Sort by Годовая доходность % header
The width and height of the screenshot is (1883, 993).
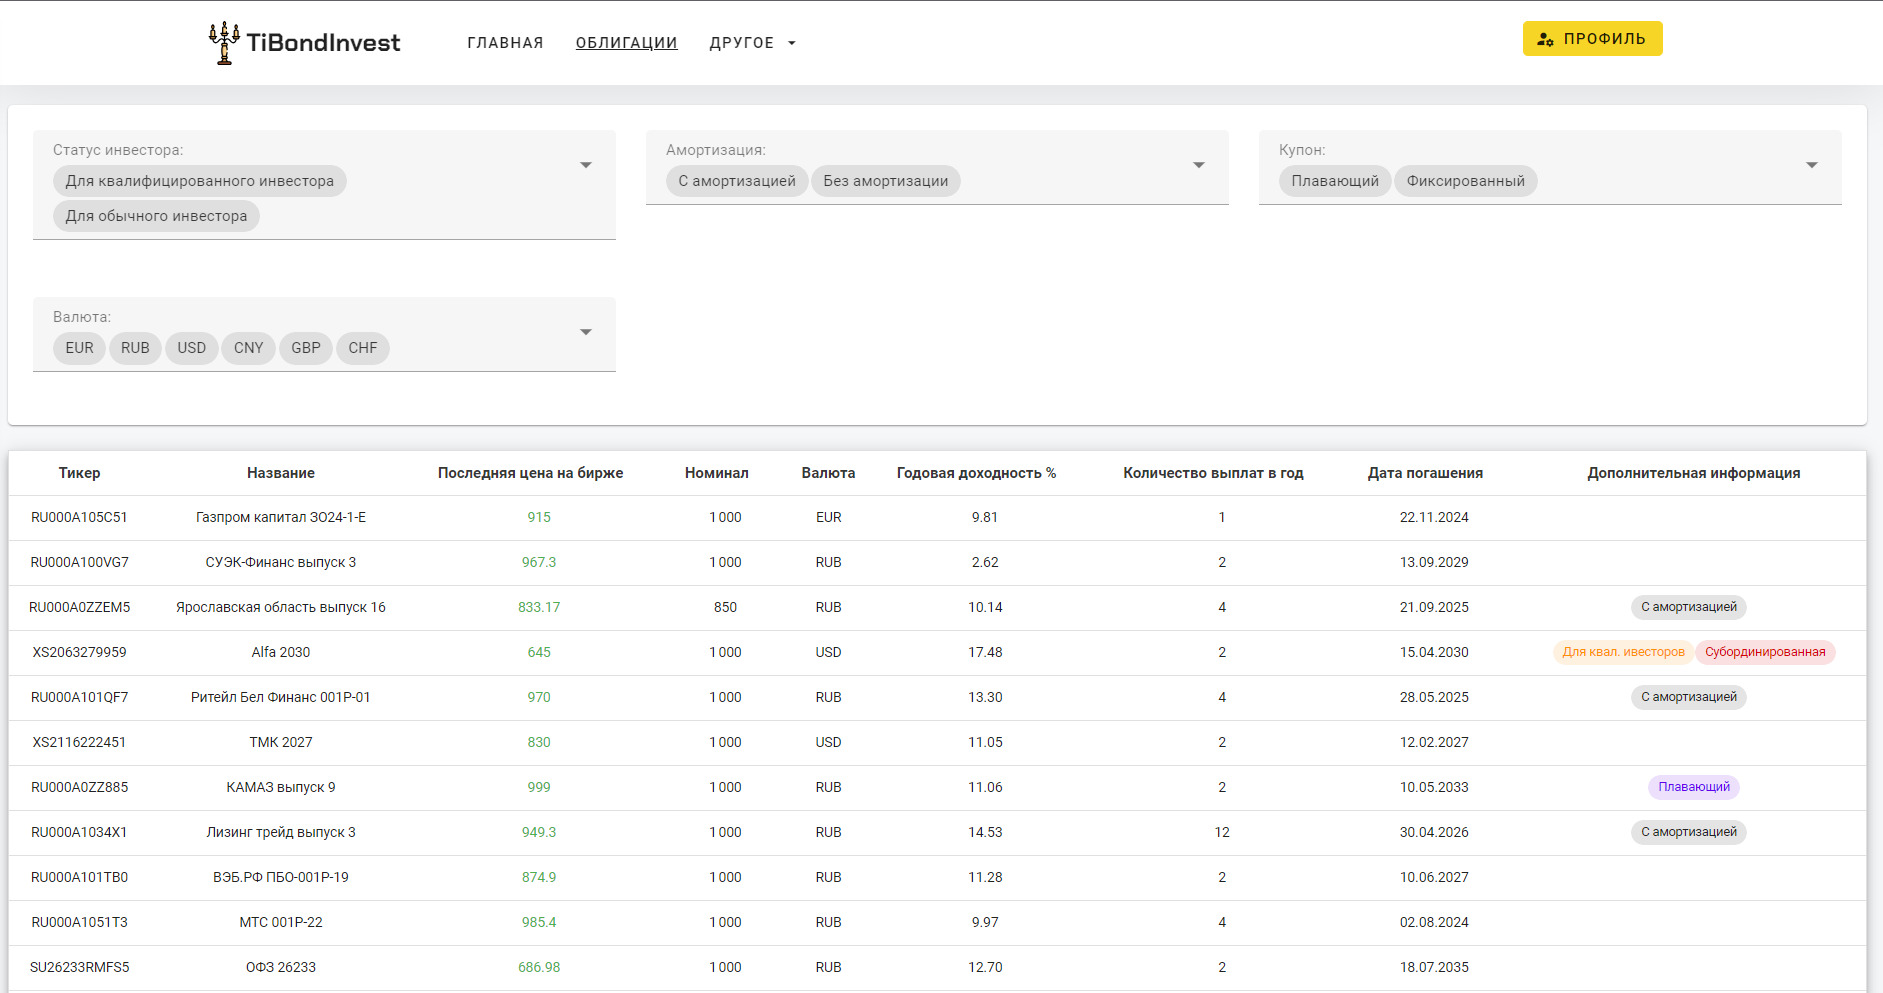(976, 473)
